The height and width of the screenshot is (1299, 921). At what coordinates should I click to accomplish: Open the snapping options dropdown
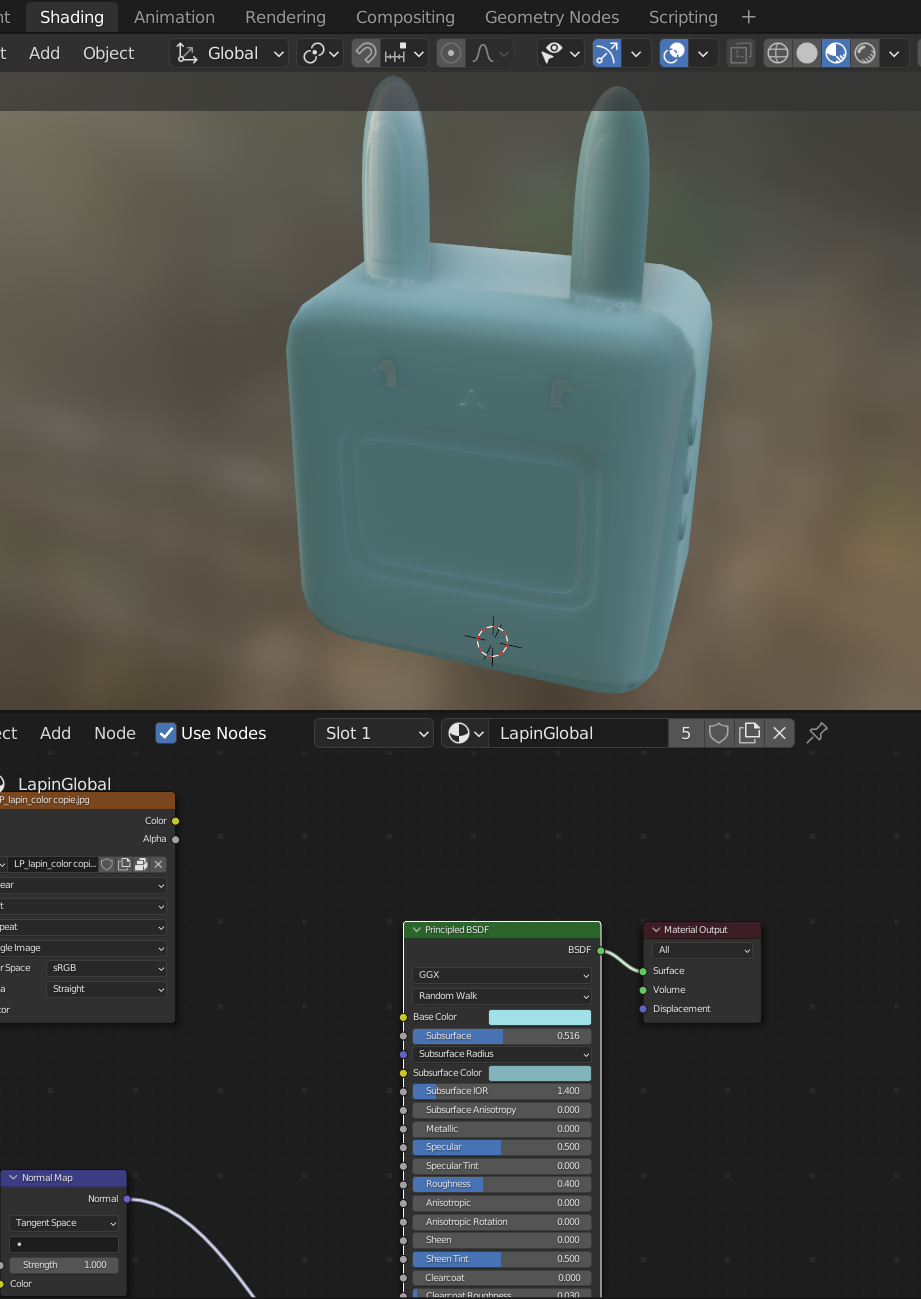pyautogui.click(x=405, y=53)
